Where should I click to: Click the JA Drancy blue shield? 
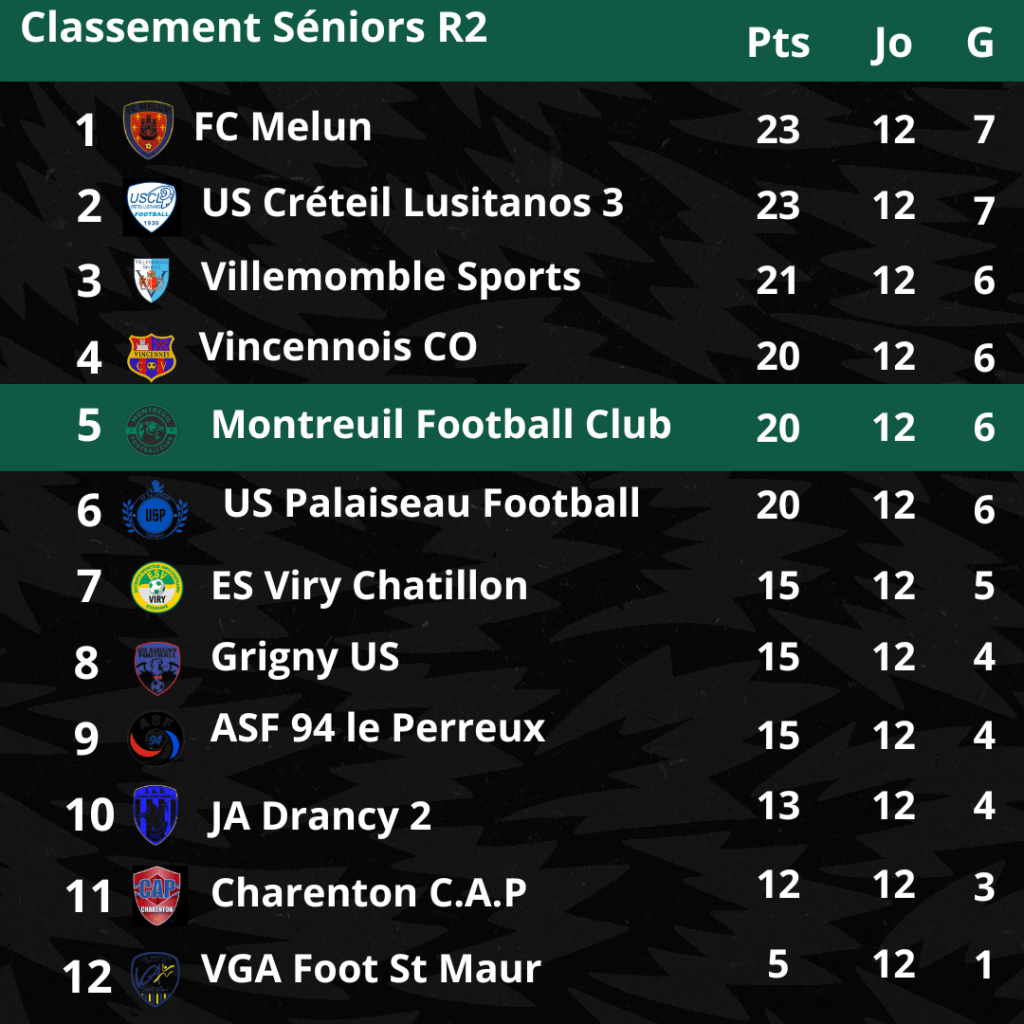point(155,814)
